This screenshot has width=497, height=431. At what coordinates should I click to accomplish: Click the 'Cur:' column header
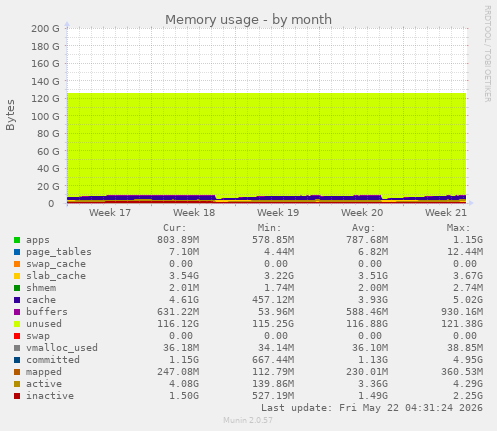click(175, 228)
